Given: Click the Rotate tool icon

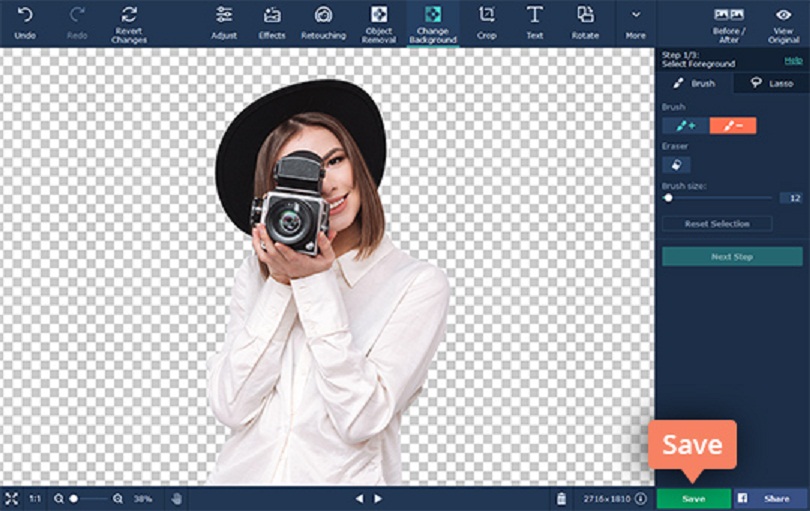Looking at the screenshot, I should point(585,15).
